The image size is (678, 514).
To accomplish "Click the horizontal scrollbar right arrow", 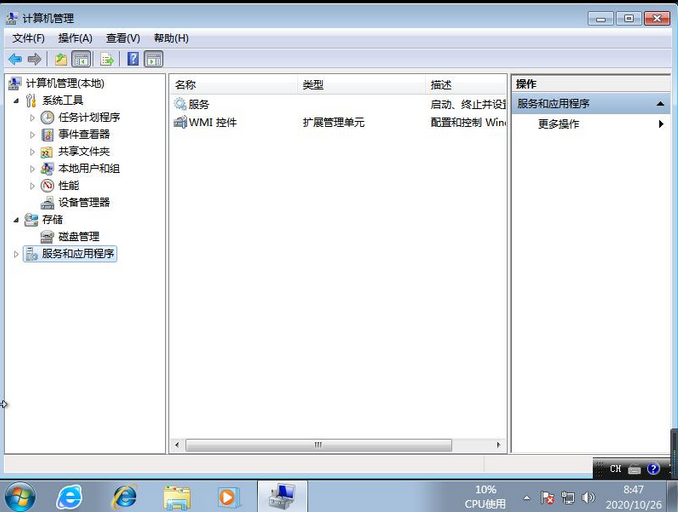I will click(500, 445).
